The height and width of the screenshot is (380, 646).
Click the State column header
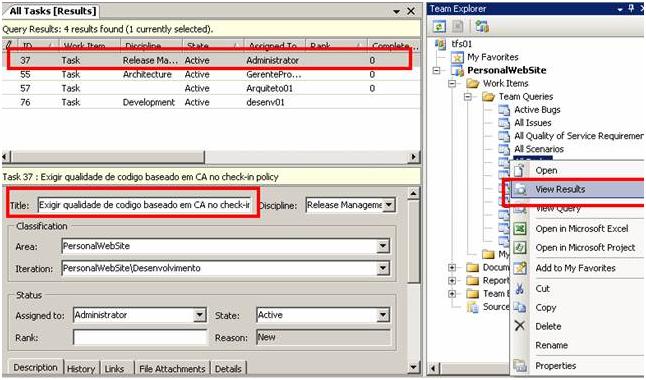[213, 45]
